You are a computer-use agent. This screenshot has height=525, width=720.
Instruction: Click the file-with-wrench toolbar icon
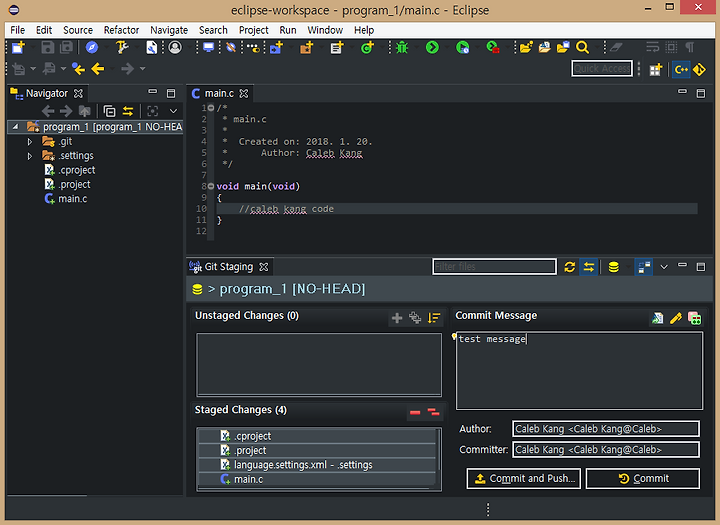[152, 47]
